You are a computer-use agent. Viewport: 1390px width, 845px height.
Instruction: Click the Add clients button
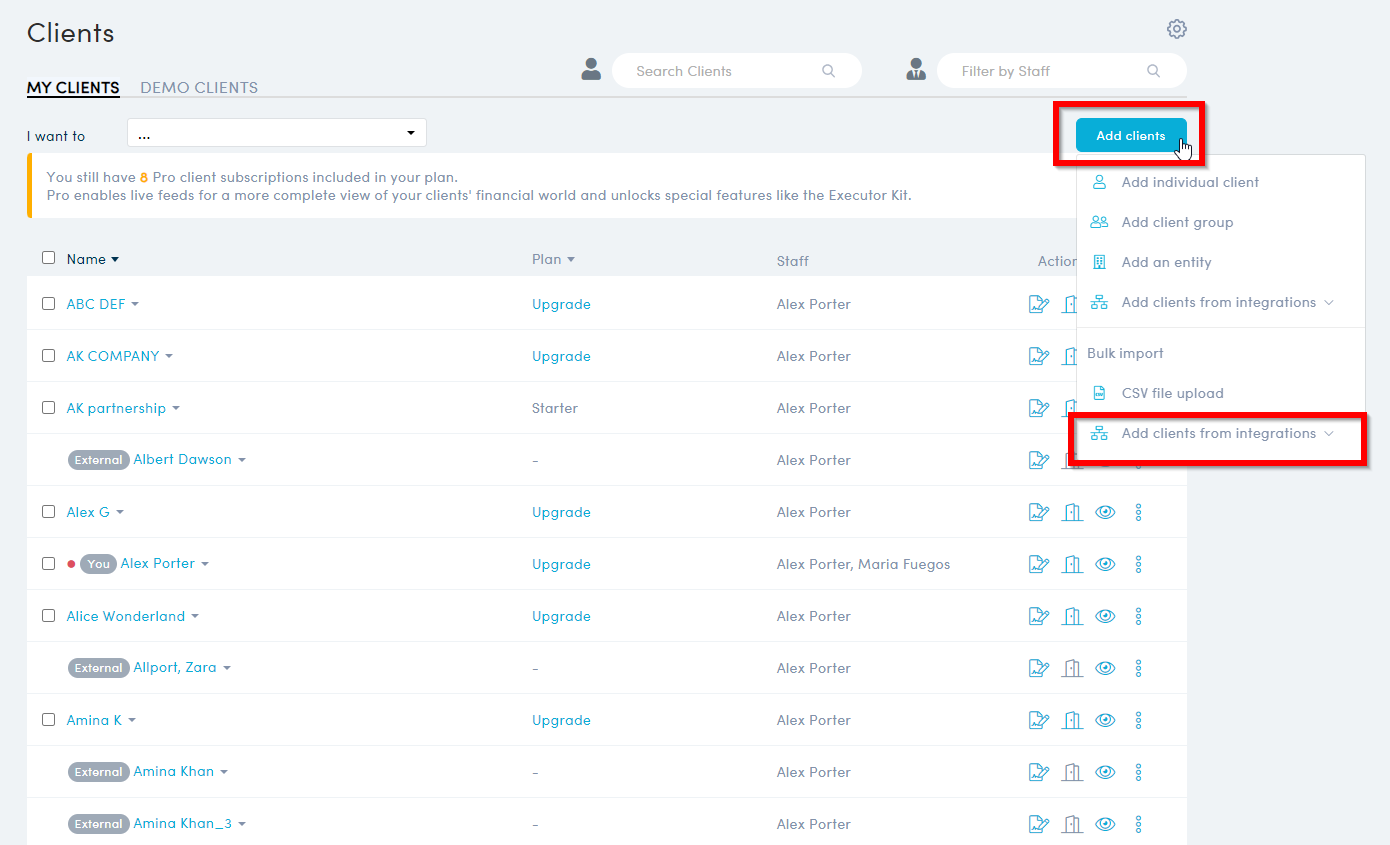tap(1131, 135)
